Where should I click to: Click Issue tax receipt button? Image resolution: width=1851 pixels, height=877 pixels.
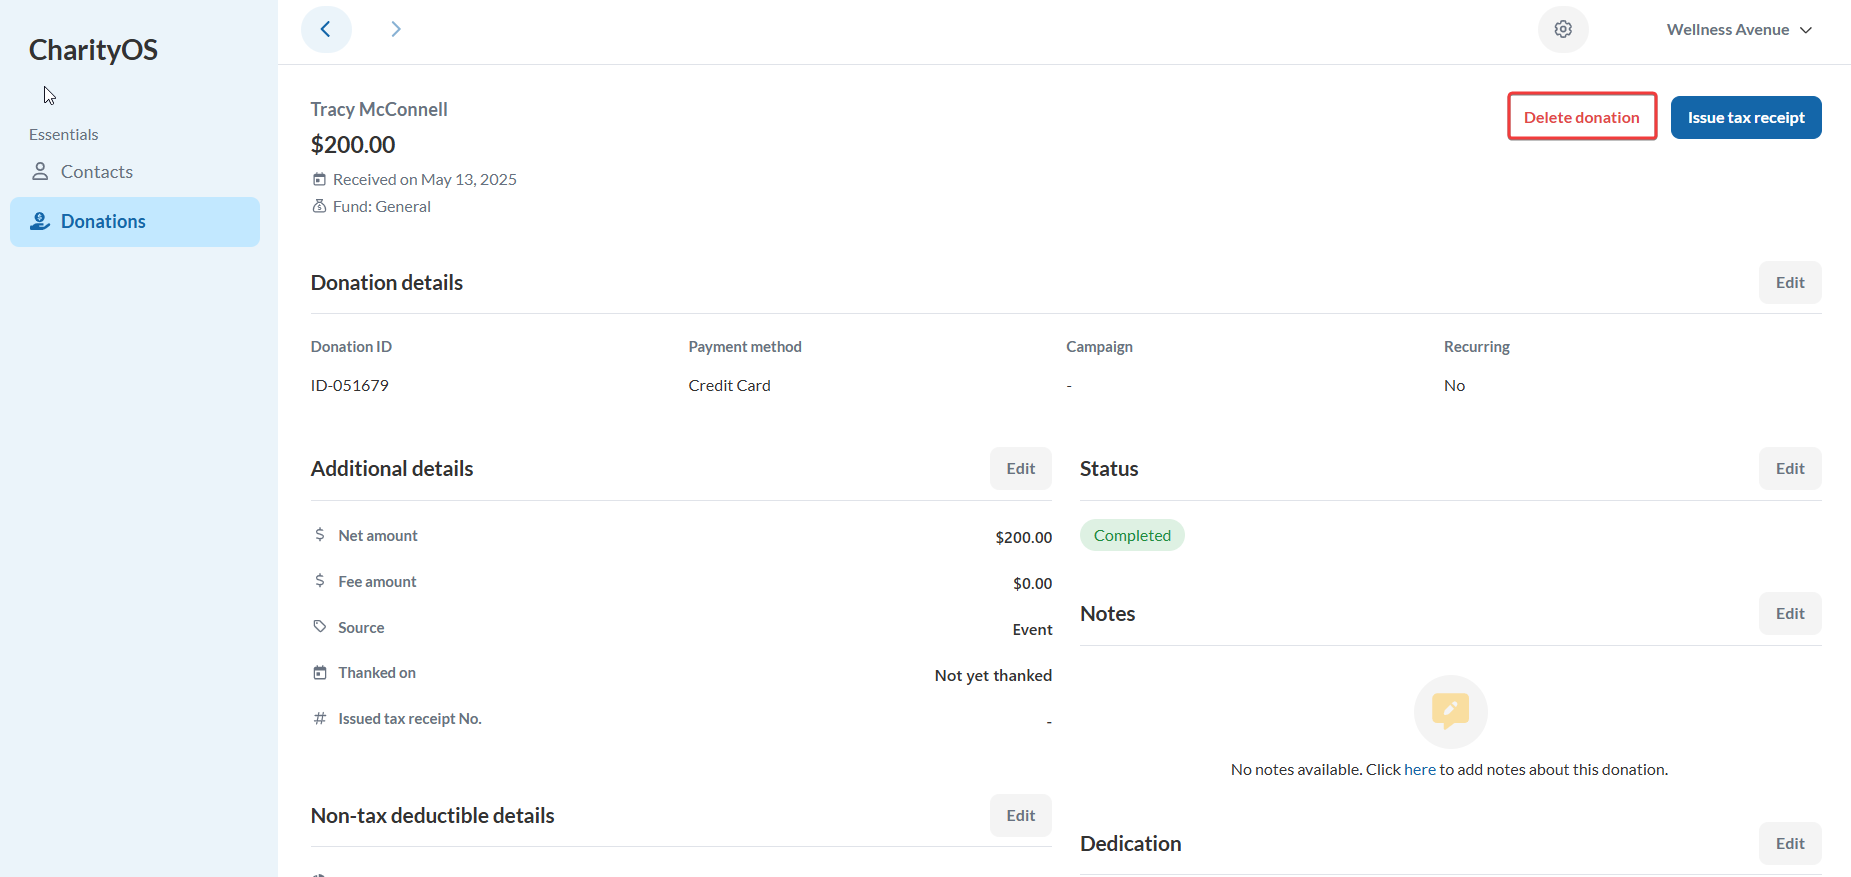pos(1746,117)
